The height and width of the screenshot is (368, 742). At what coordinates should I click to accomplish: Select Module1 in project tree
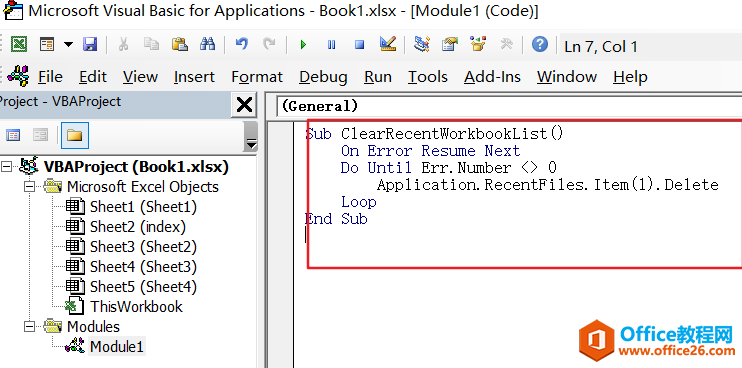tap(116, 347)
